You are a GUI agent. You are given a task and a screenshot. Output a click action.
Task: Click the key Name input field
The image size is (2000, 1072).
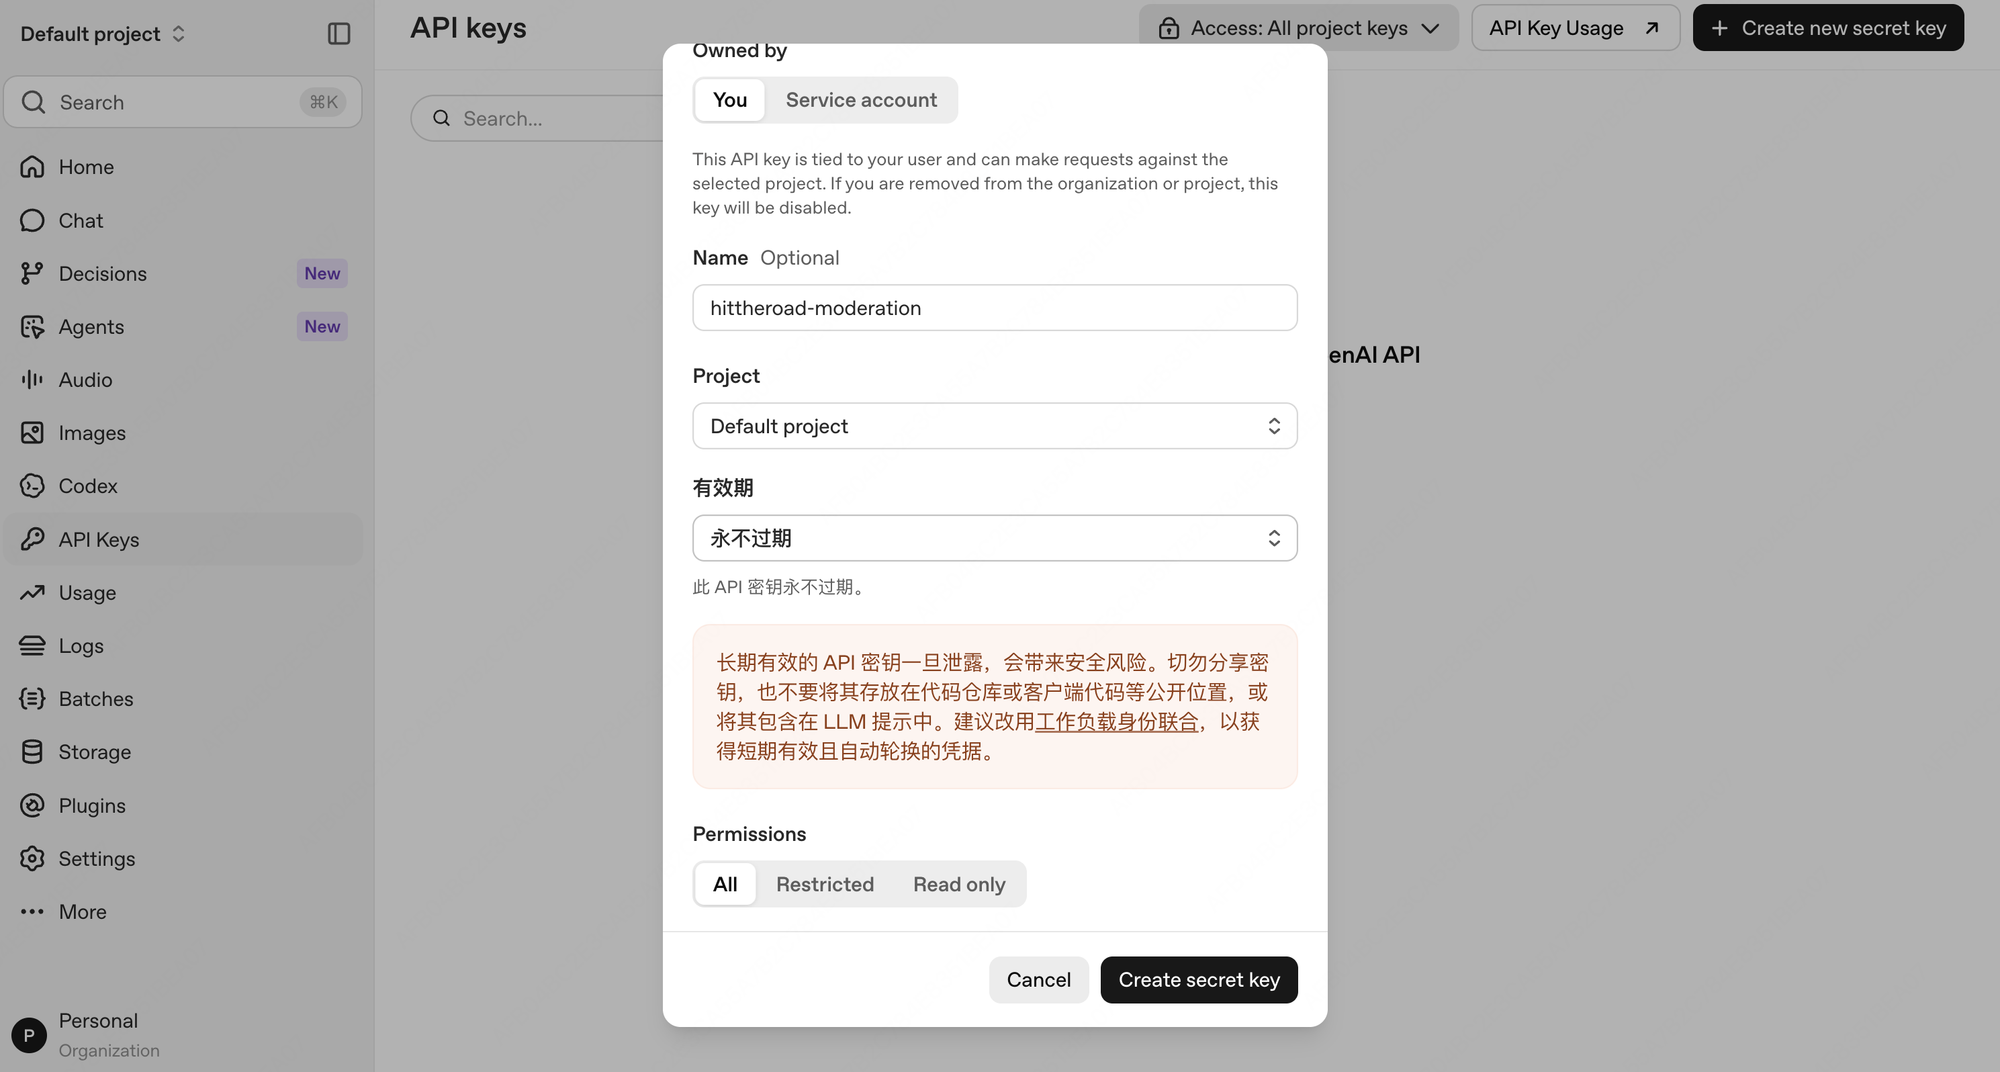[x=995, y=308]
